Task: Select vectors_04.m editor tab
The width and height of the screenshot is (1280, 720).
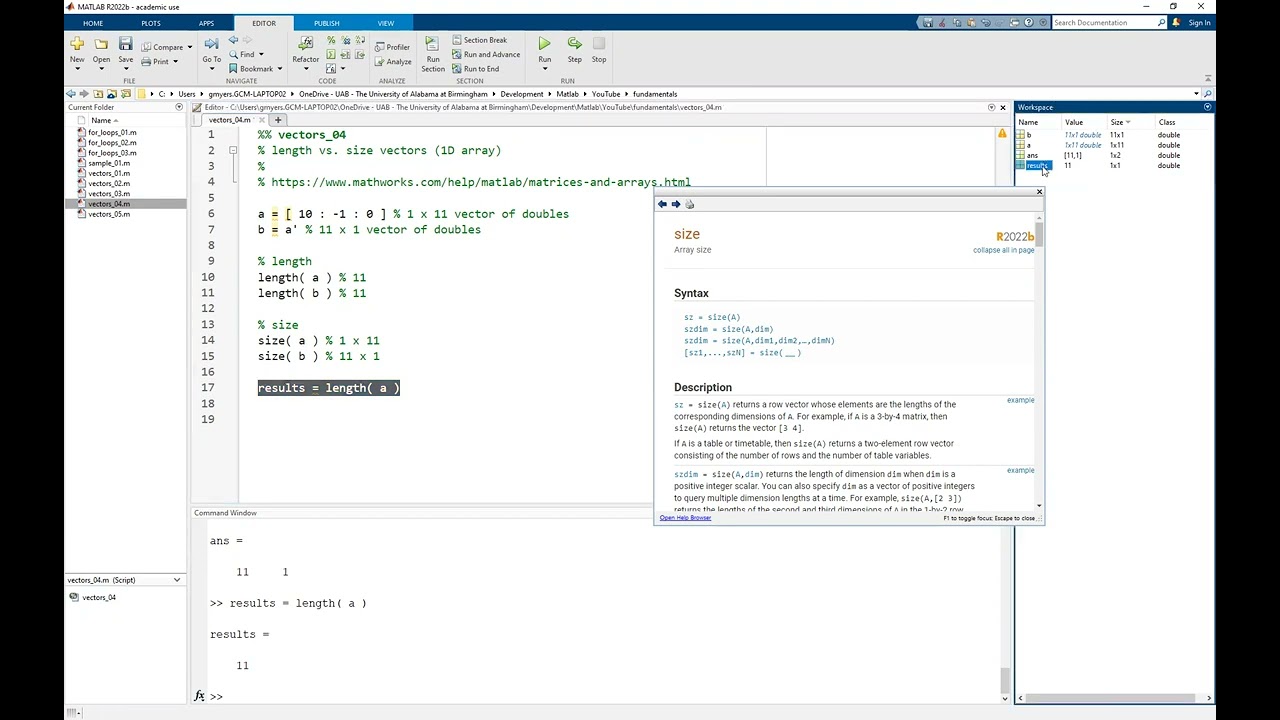Action: (230, 120)
